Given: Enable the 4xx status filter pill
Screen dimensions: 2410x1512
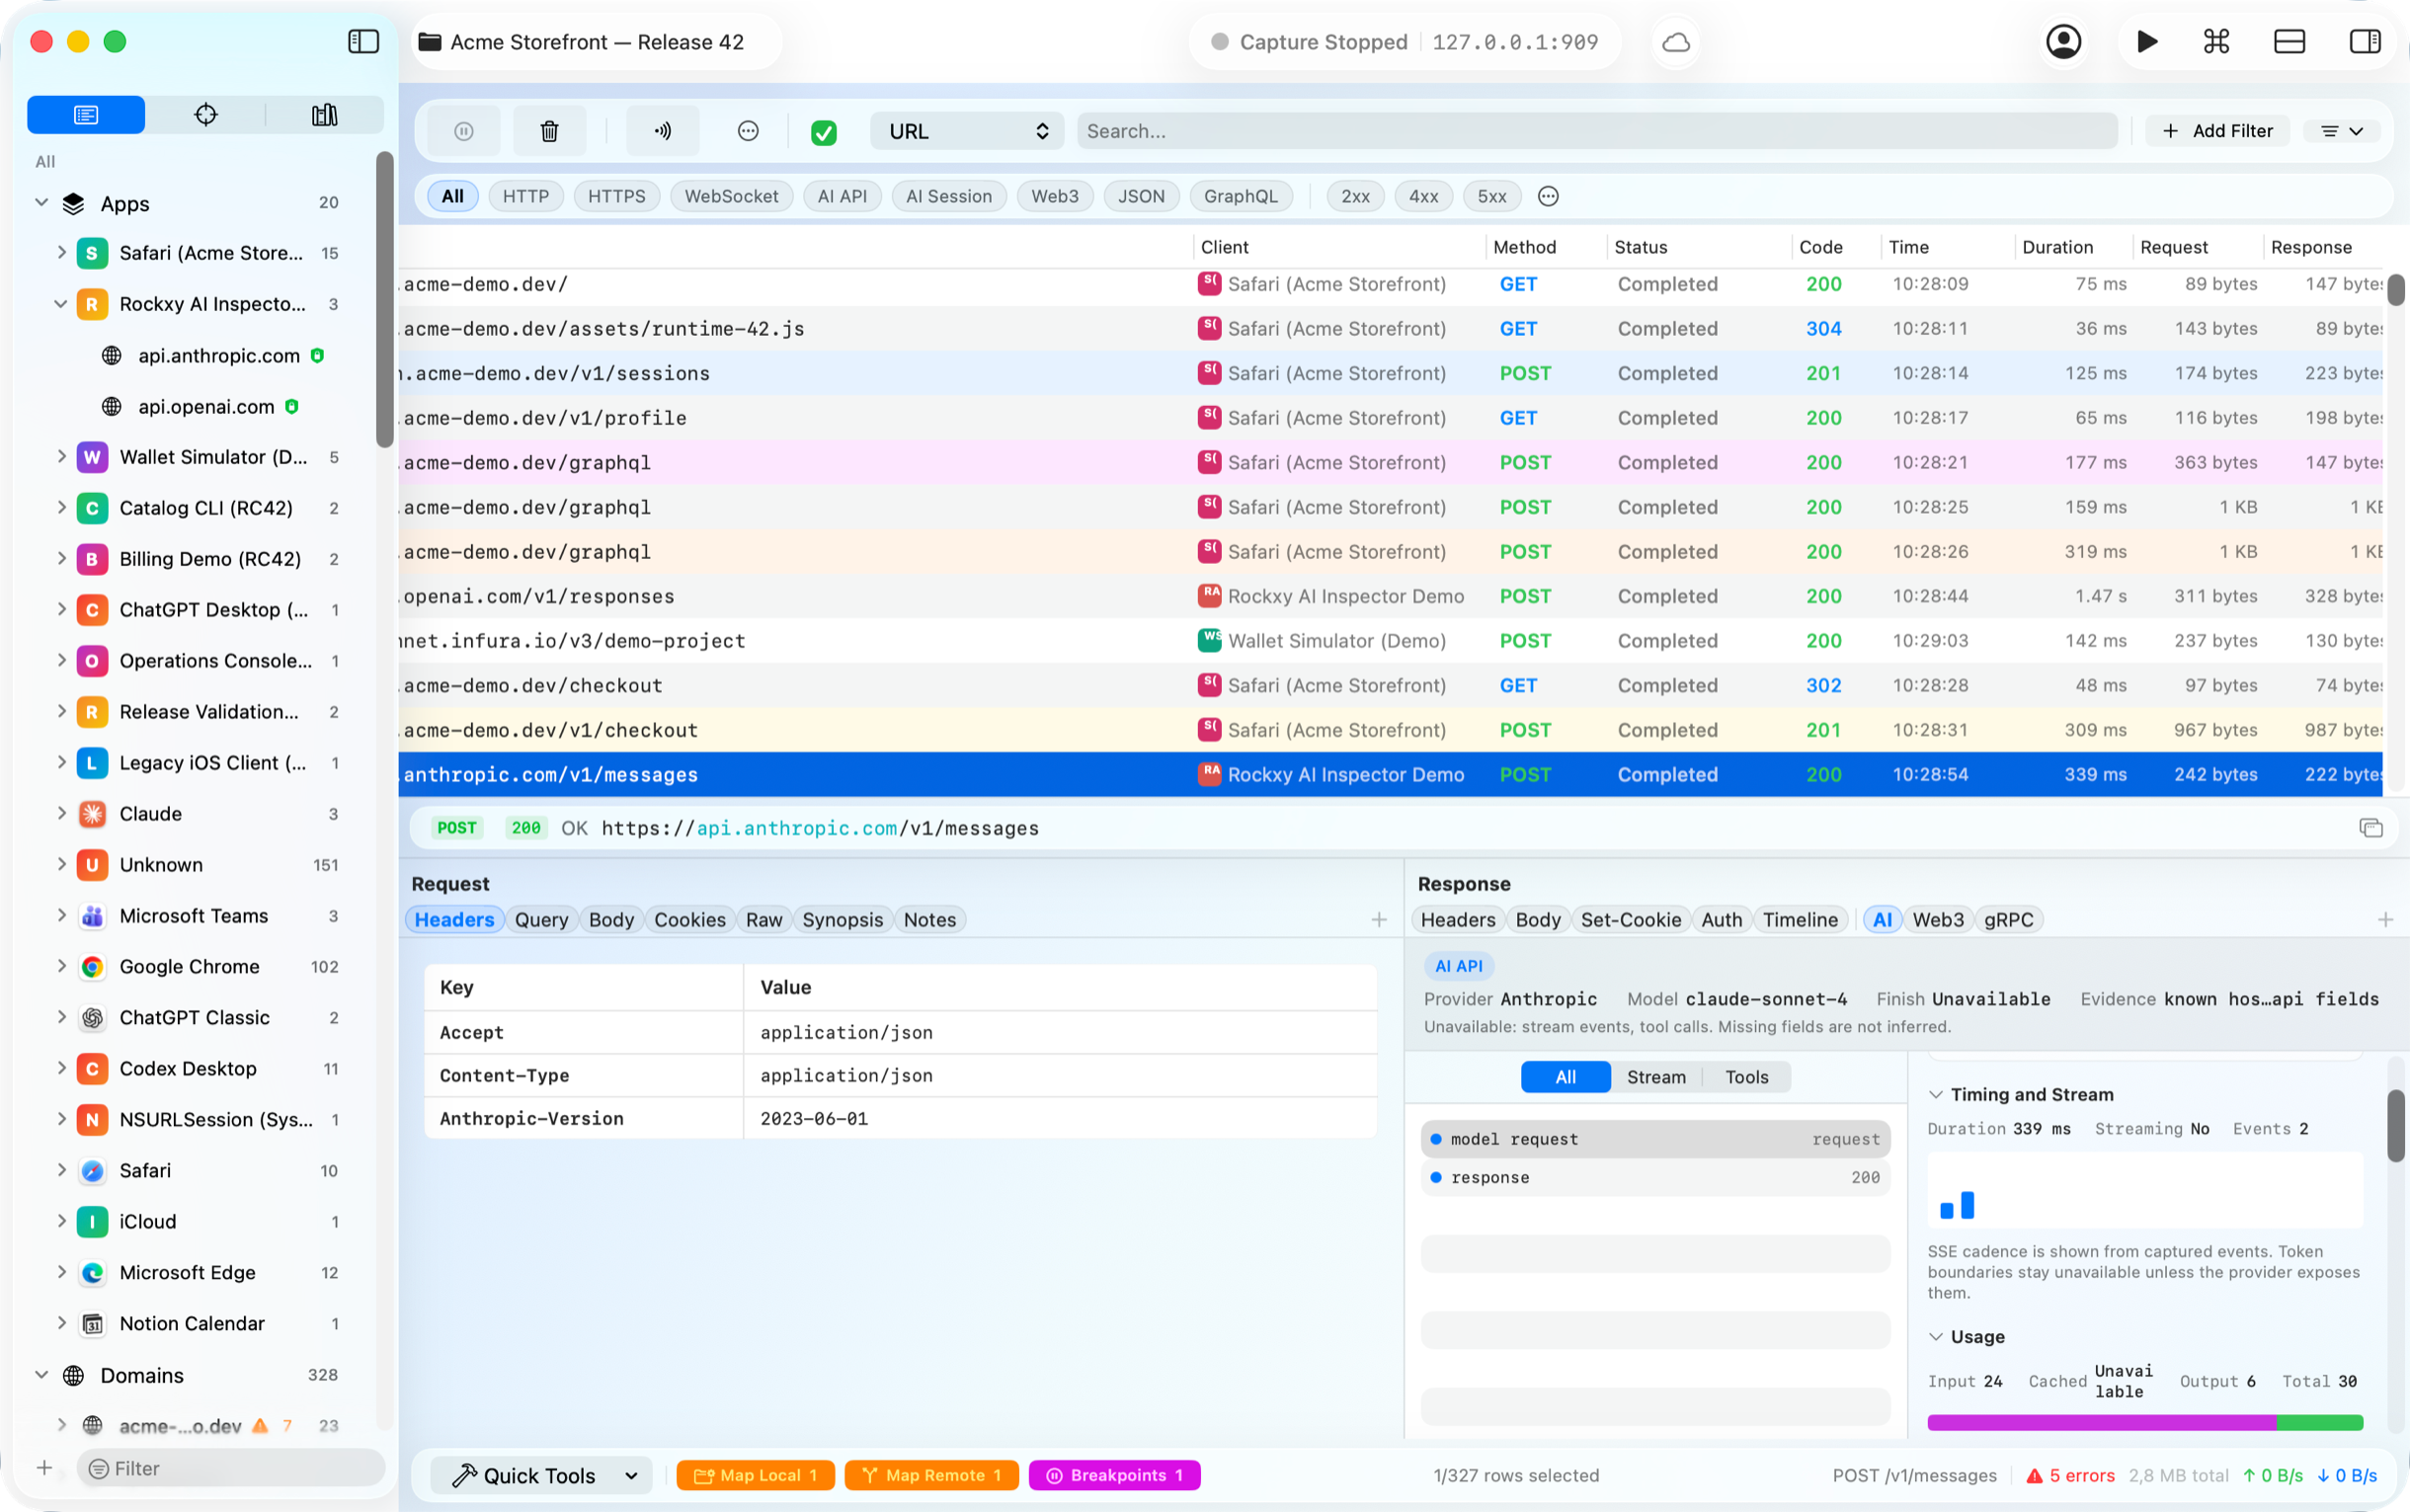Looking at the screenshot, I should (x=1423, y=196).
